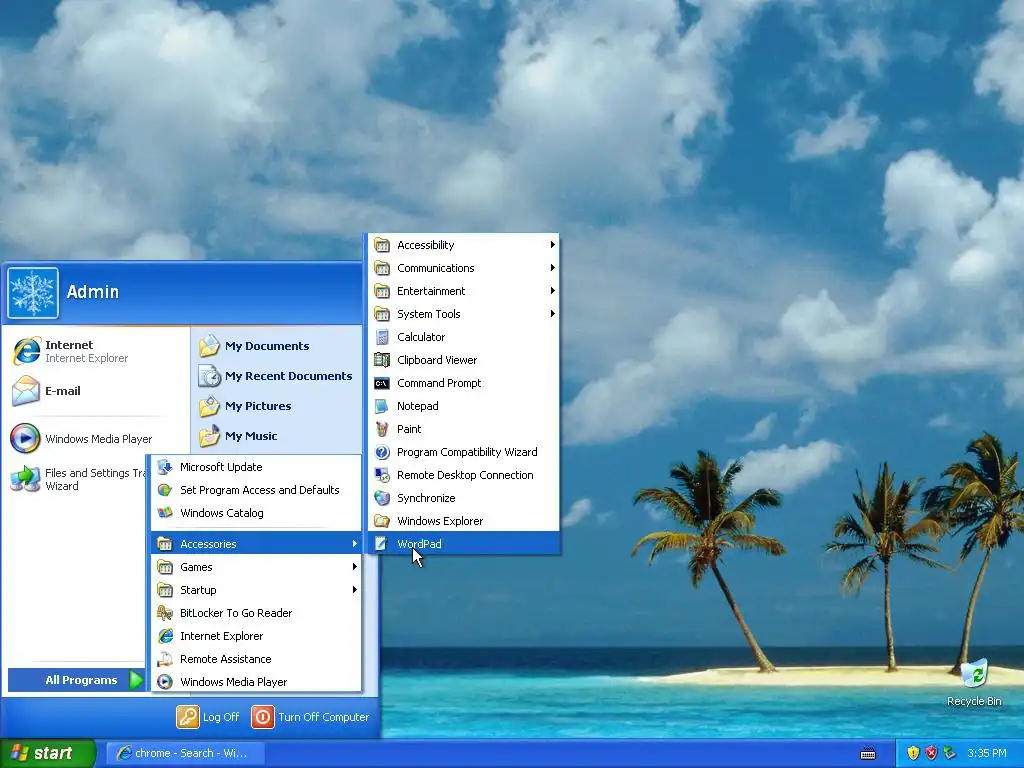Click the Remote Desktop Connection icon
The width and height of the screenshot is (1024, 768).
point(382,475)
